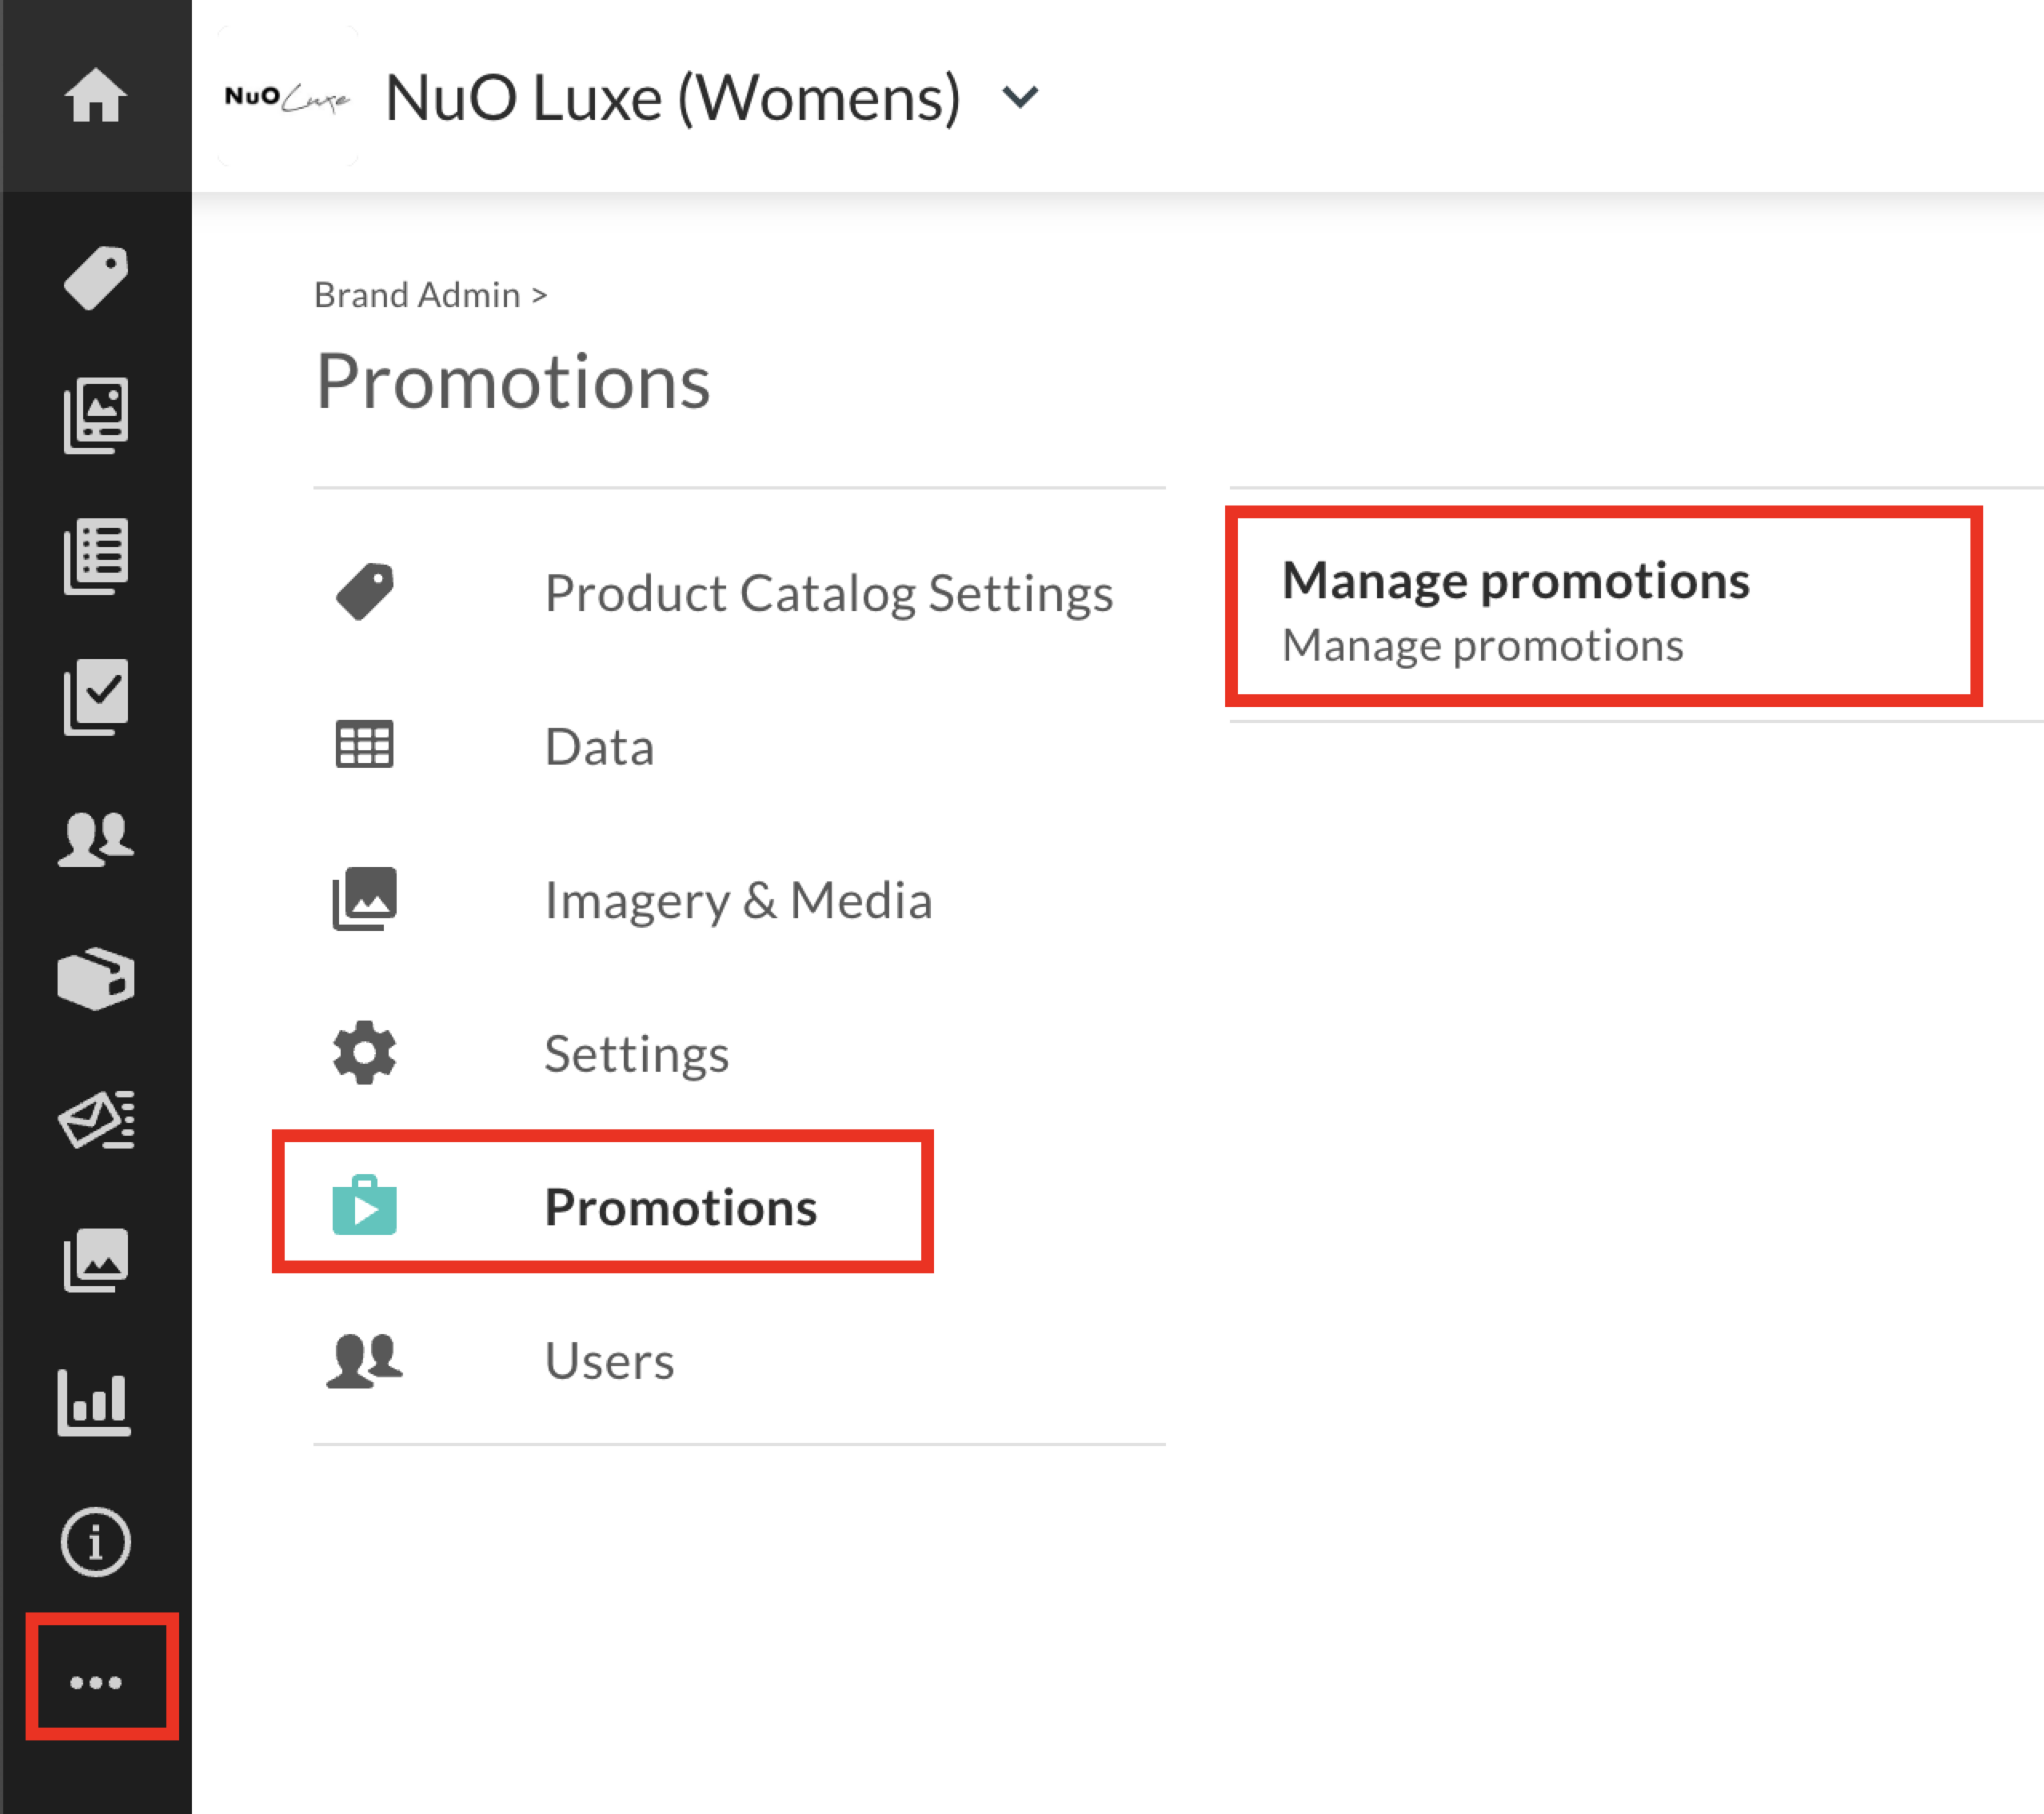Open the people icon in dark sidebar

(x=96, y=838)
